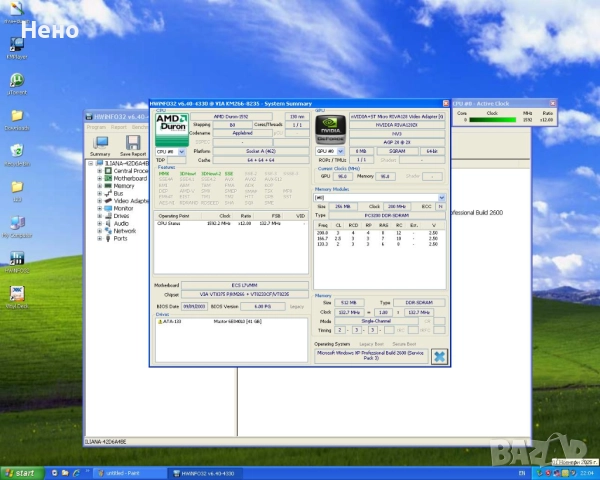
Task: Open the Report menu
Action: click(118, 127)
